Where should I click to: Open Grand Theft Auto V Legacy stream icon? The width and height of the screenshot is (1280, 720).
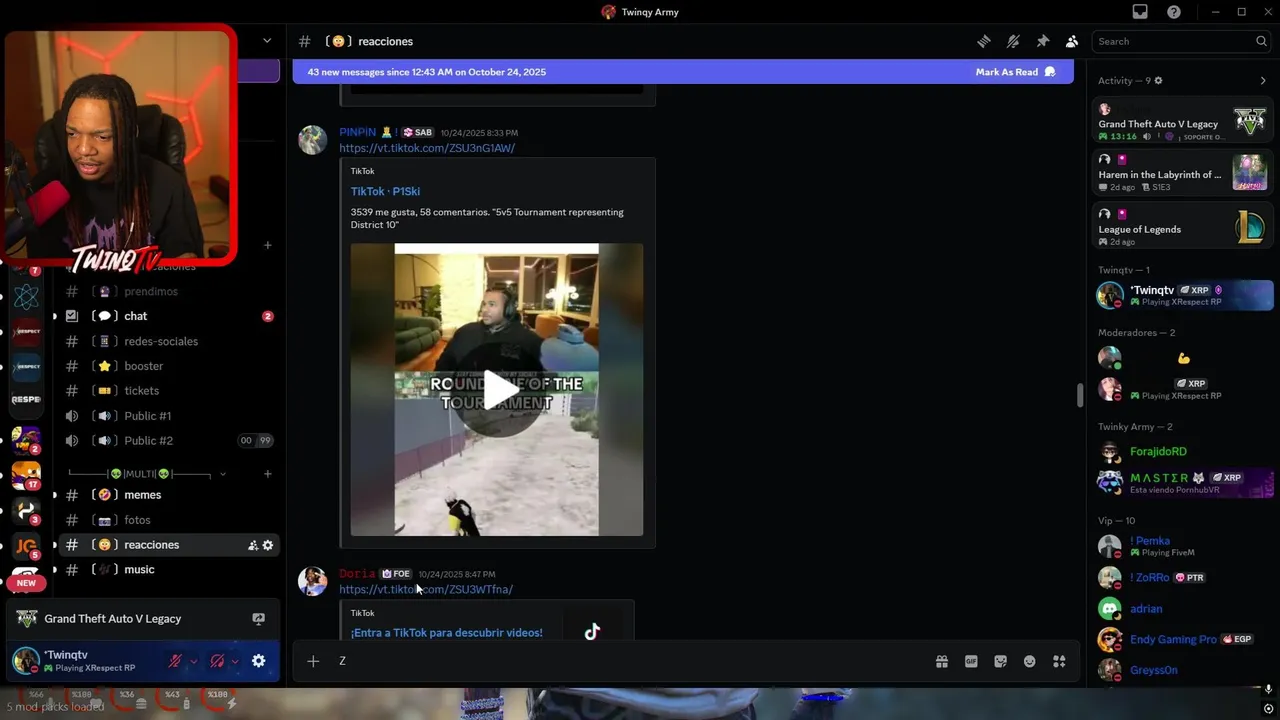(258, 619)
